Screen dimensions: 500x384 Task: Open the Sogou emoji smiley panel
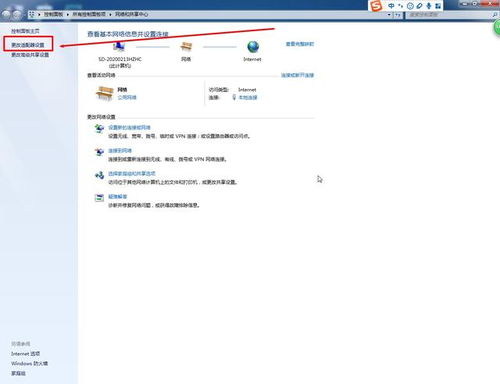[x=410, y=6]
